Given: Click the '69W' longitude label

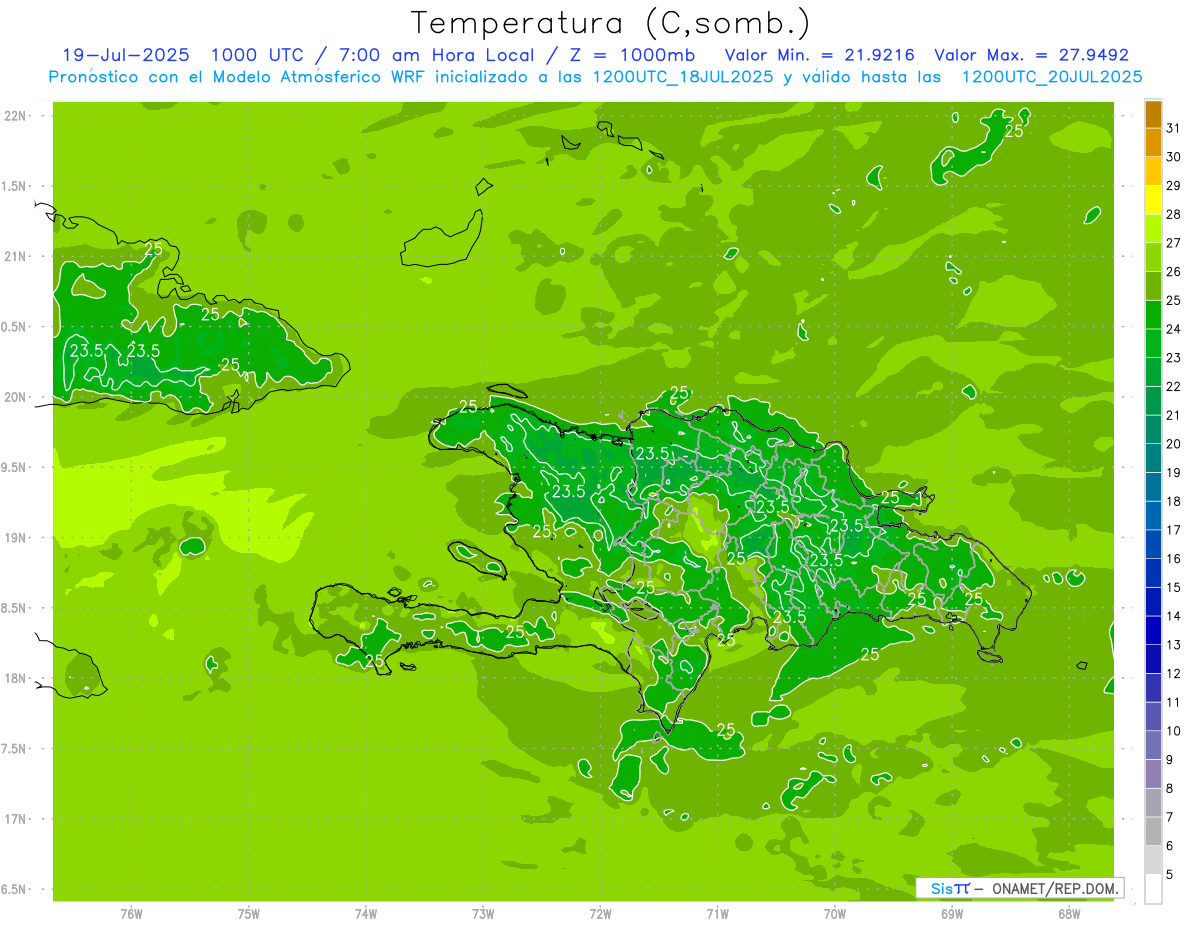Looking at the screenshot, I should click(x=952, y=914).
